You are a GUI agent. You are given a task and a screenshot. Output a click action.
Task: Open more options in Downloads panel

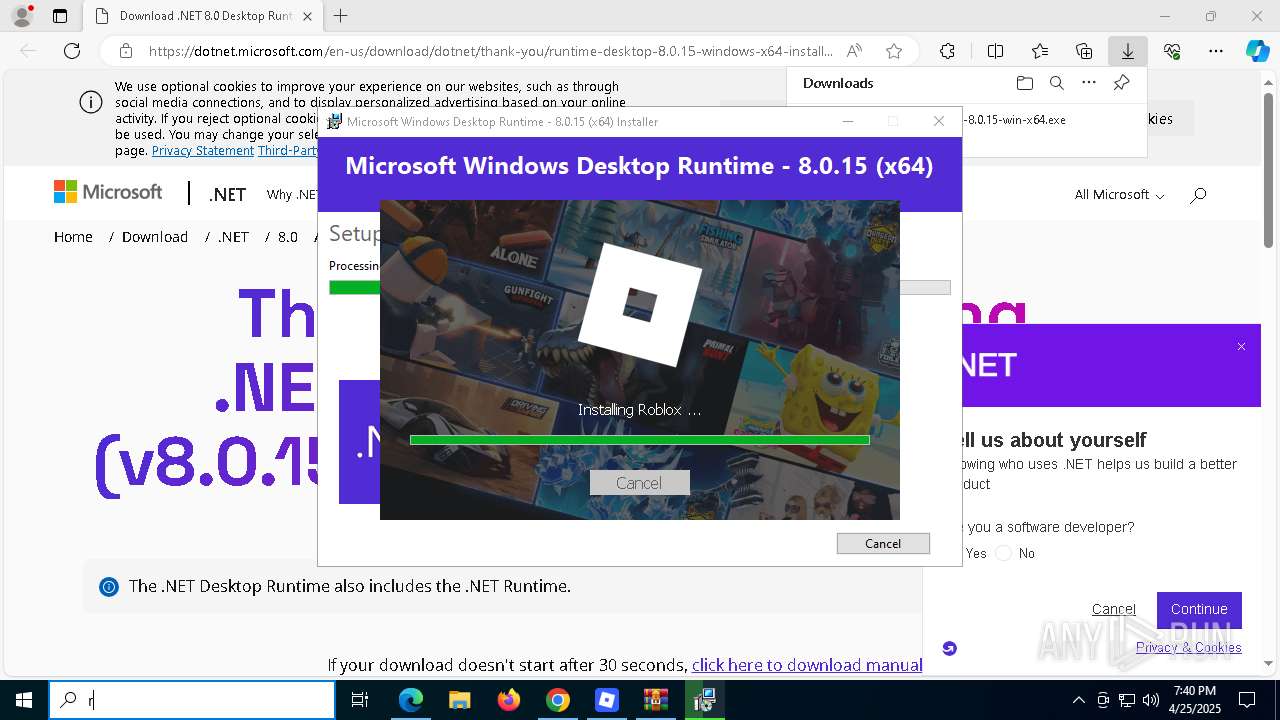pyautogui.click(x=1089, y=83)
